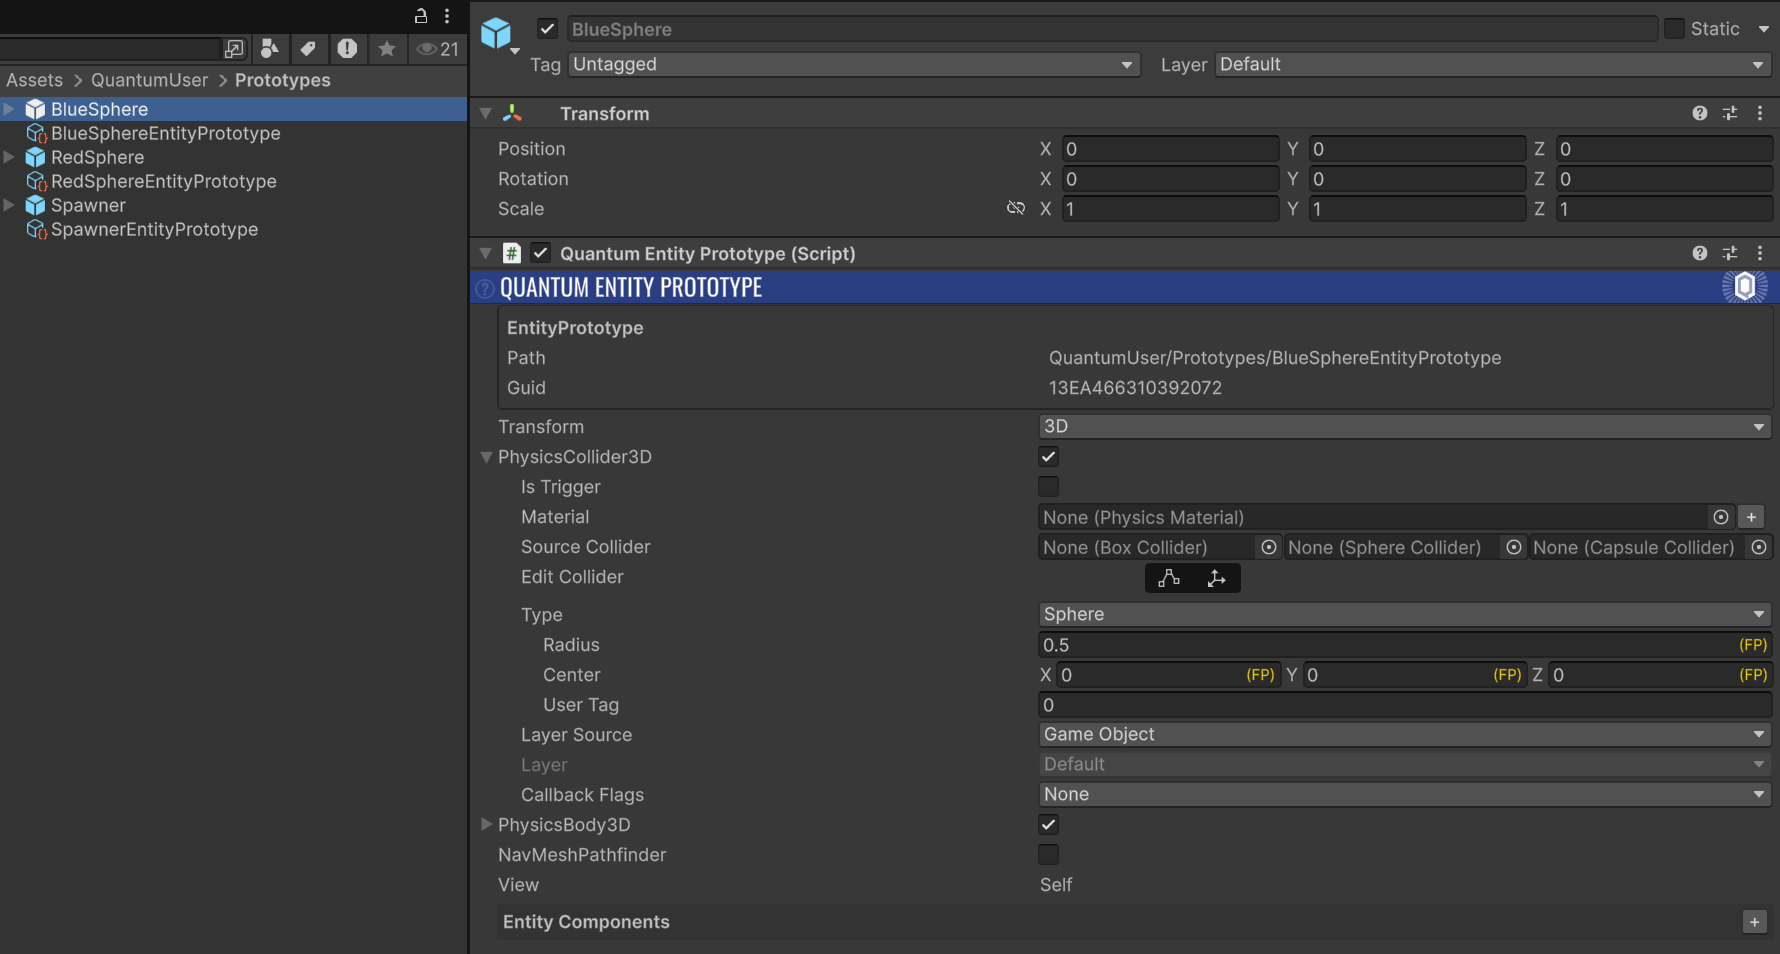
Task: Open the Tag dropdown showing Untagged
Action: [854, 64]
